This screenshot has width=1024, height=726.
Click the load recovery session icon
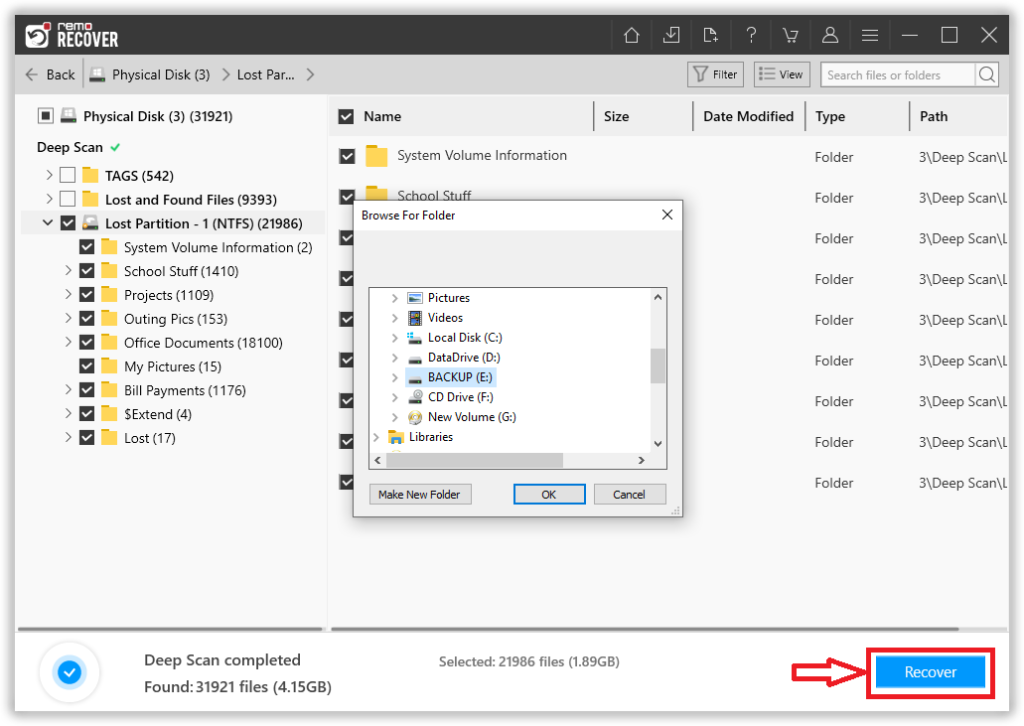click(x=711, y=35)
